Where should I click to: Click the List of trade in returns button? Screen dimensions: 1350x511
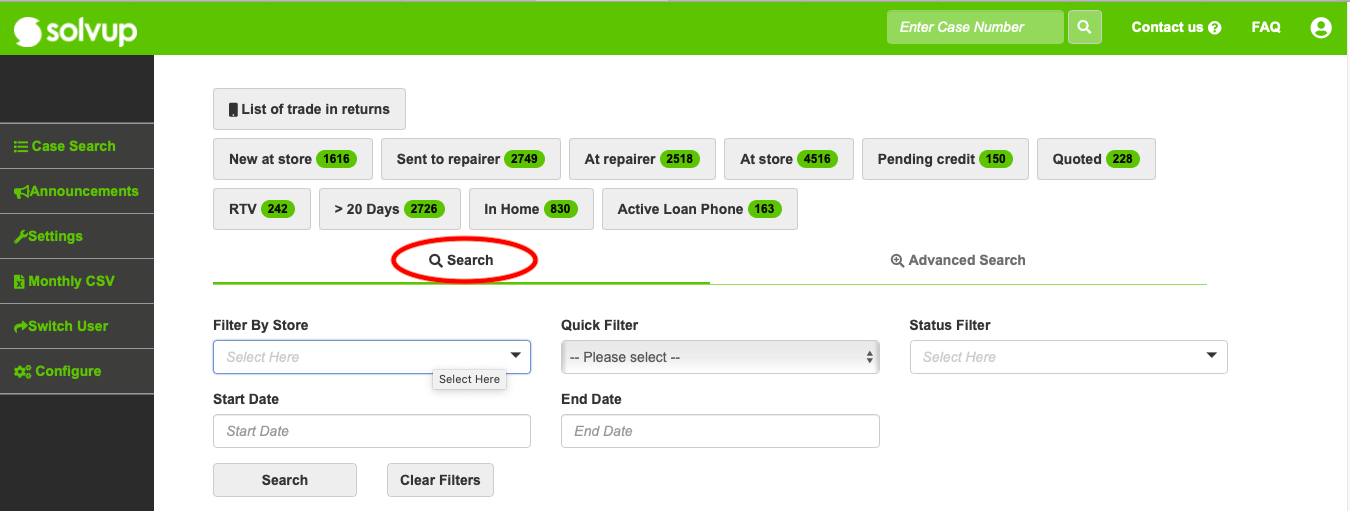click(x=309, y=109)
